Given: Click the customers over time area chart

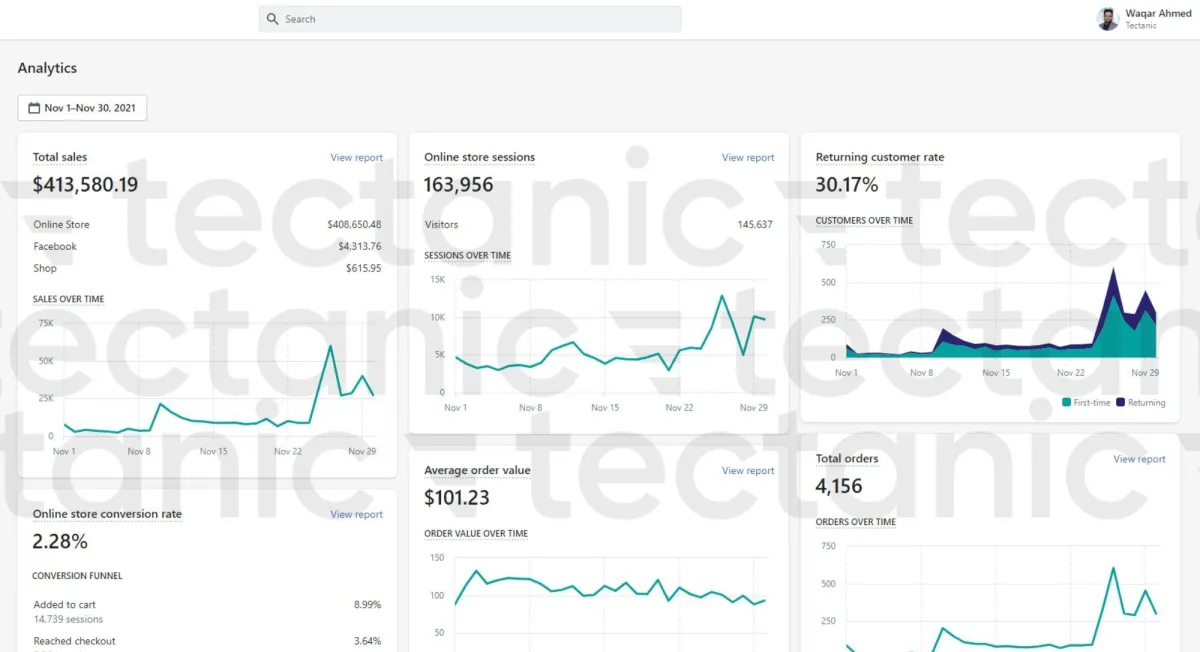Looking at the screenshot, I should [1000, 301].
